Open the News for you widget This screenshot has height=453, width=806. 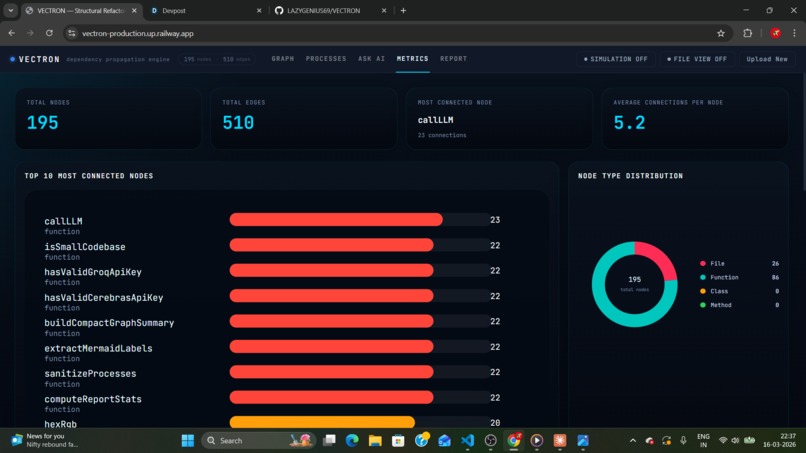(45, 441)
